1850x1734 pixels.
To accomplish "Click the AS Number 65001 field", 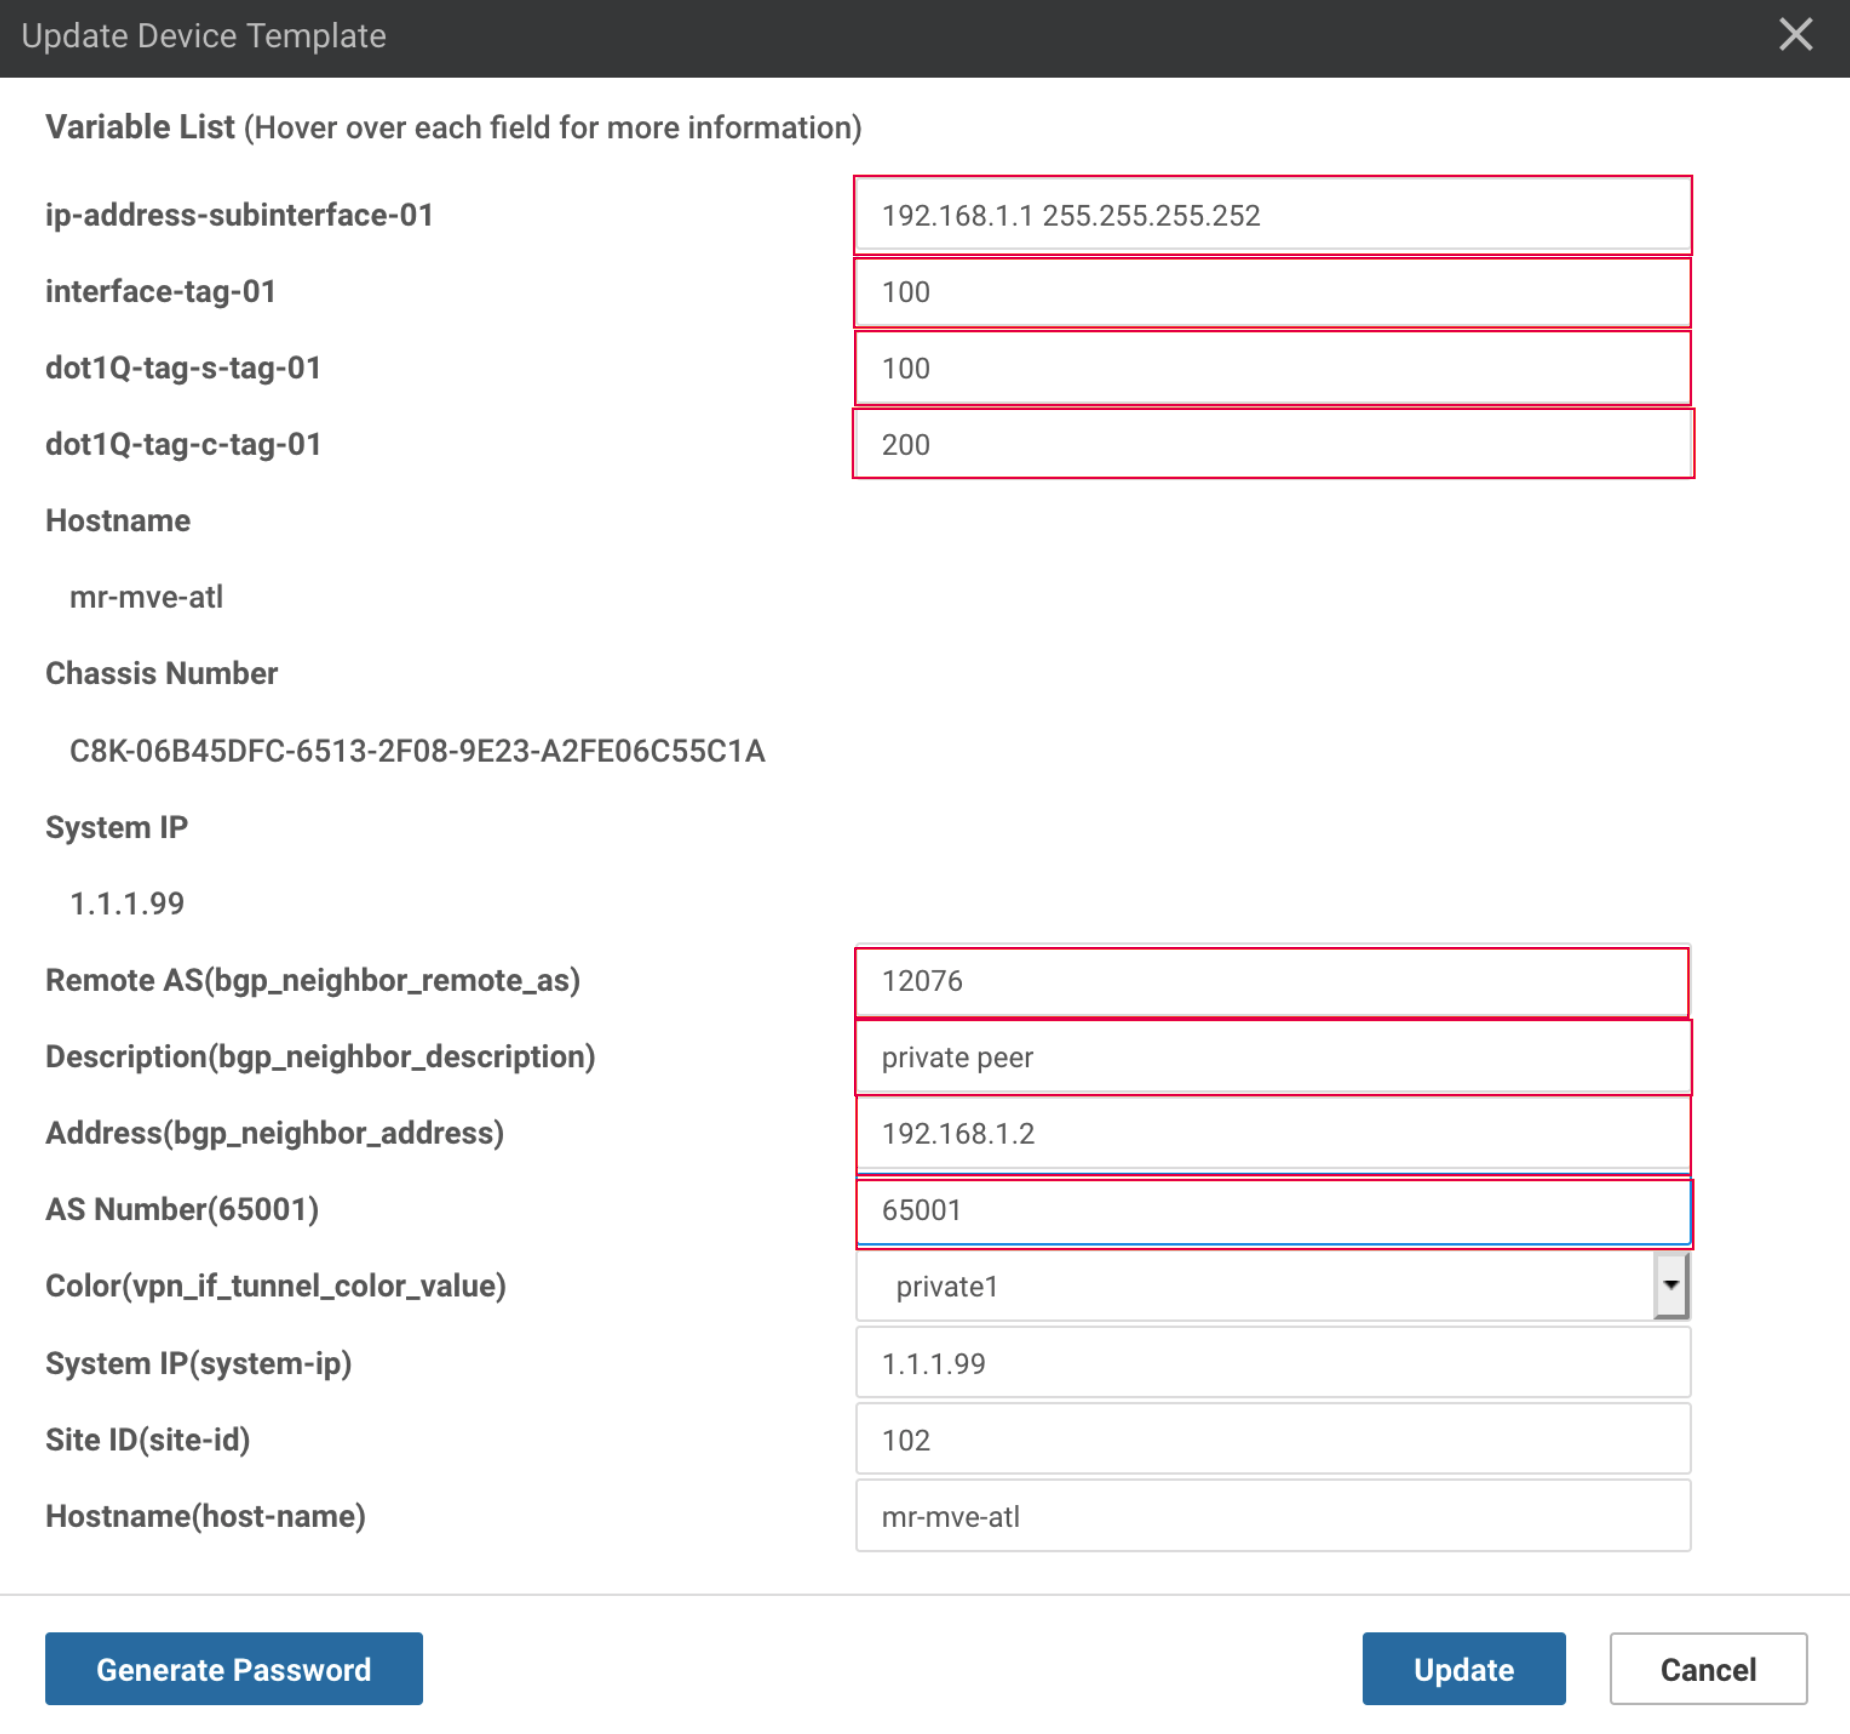I will click(x=1272, y=1210).
